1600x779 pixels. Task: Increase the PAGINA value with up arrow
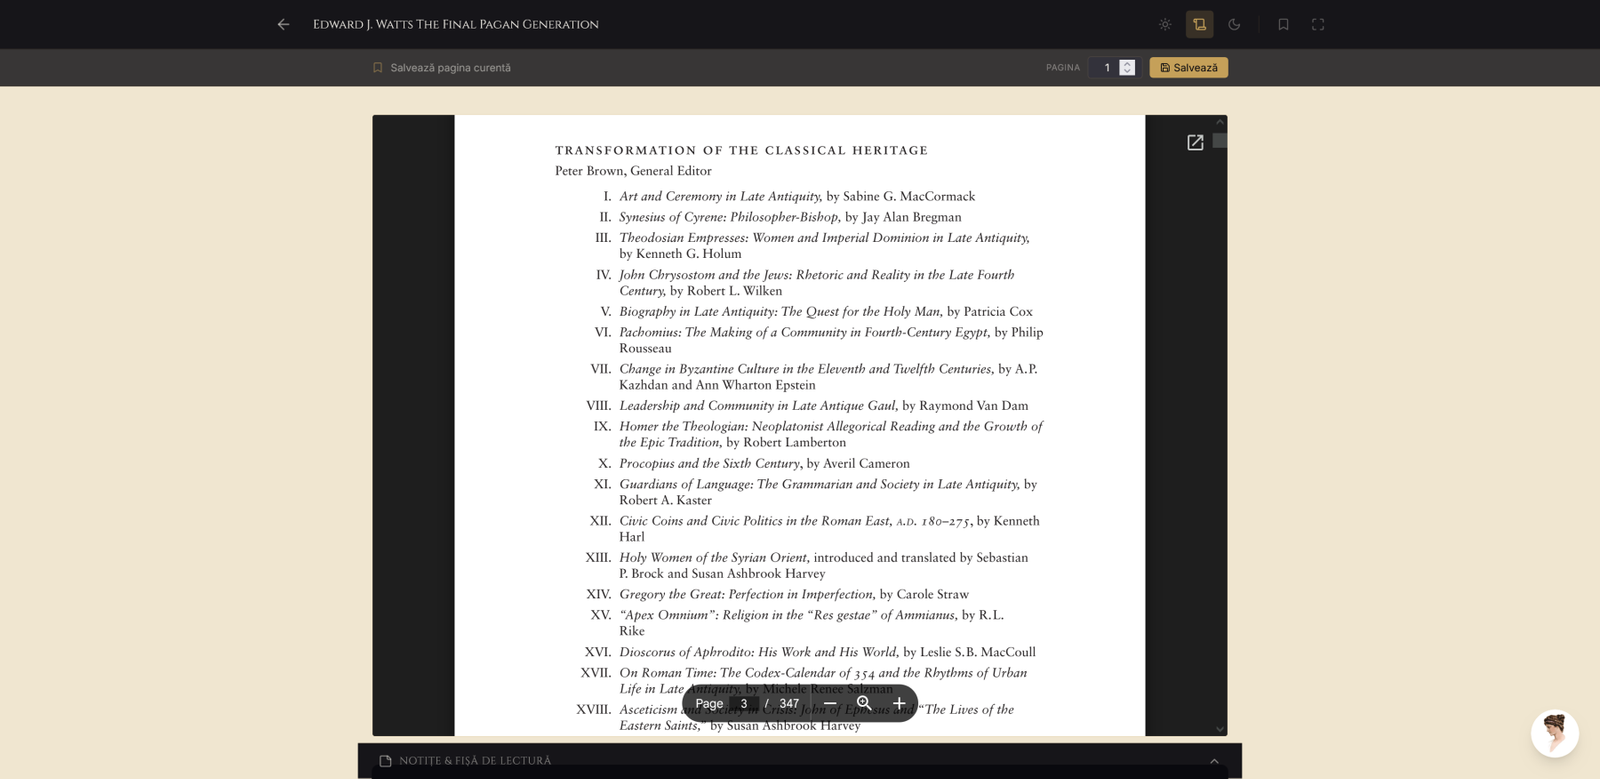coord(1127,63)
